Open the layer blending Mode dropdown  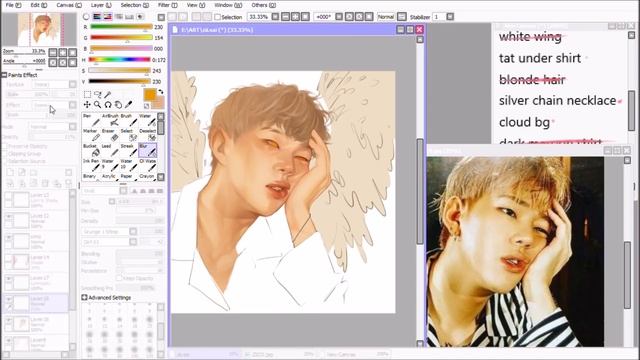[x=72, y=127]
